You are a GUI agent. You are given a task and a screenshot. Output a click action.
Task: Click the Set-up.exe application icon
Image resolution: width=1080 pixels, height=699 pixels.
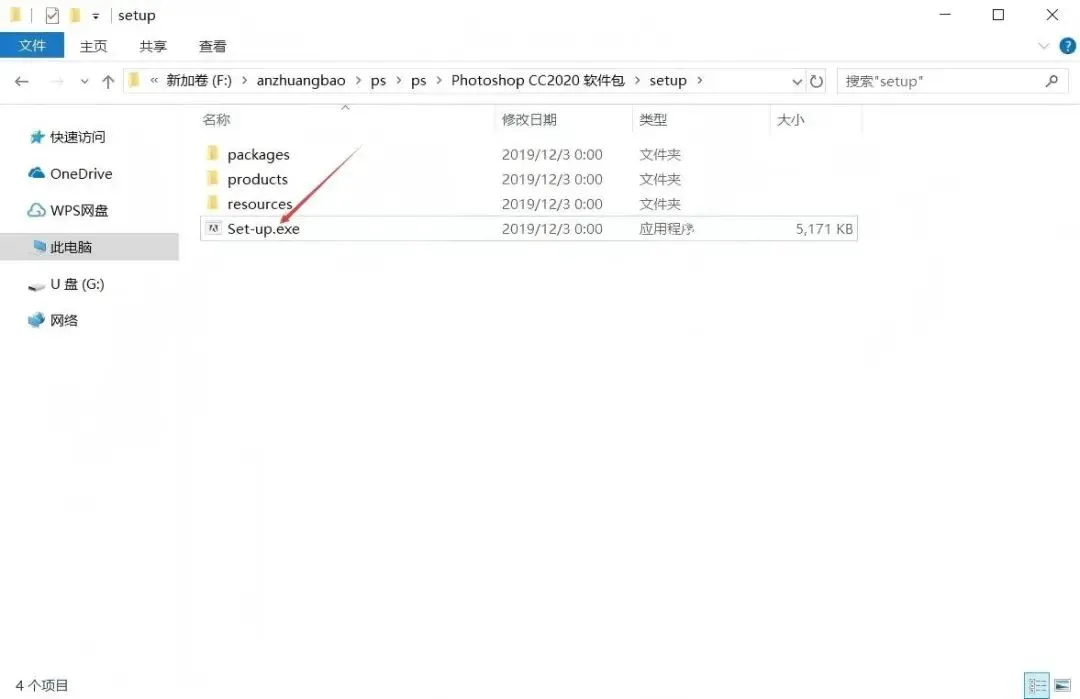pos(214,228)
